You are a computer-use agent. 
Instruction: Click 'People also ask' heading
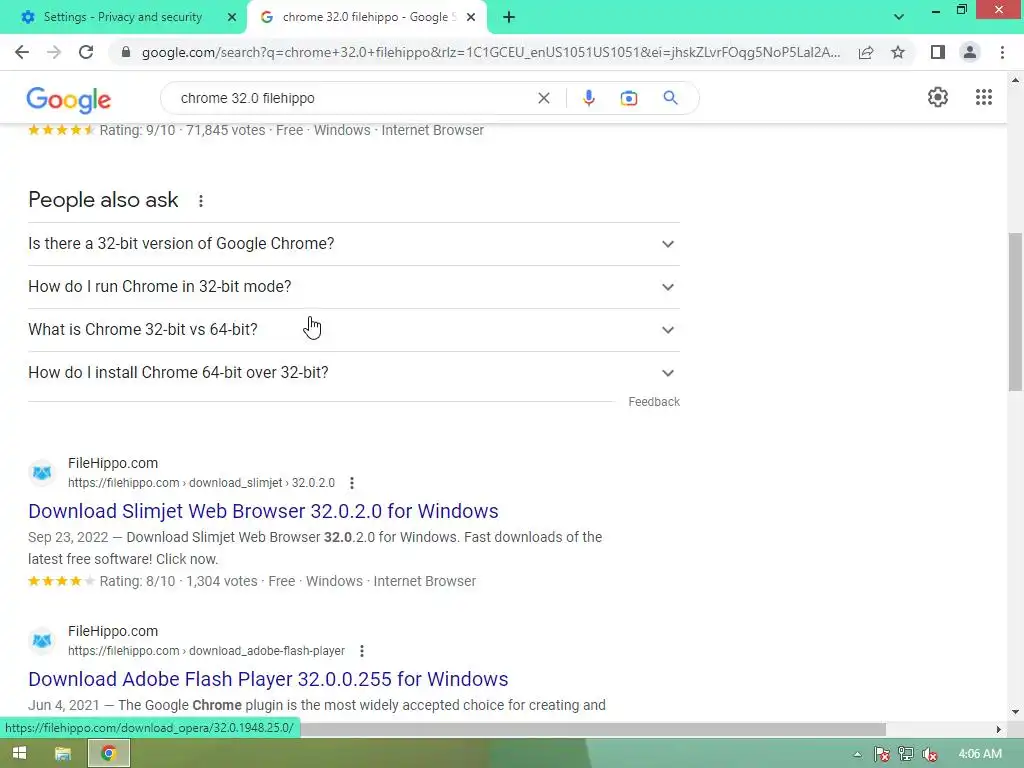pos(103,200)
